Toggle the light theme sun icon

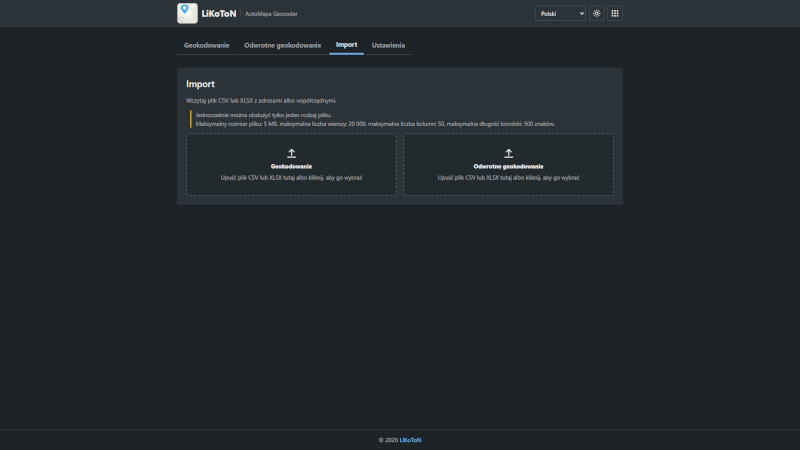pos(596,14)
